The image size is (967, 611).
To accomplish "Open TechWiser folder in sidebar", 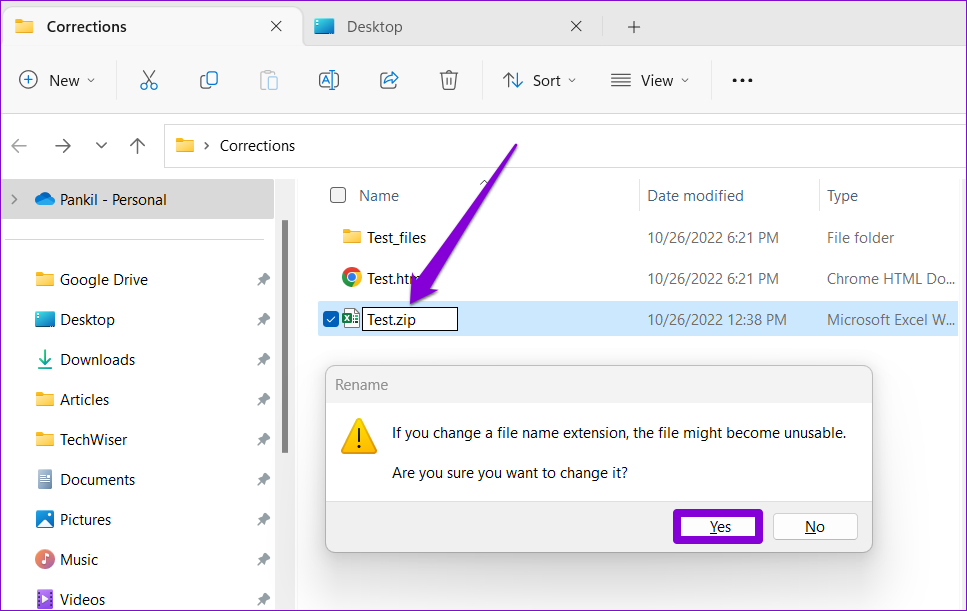I will pyautogui.click(x=93, y=440).
